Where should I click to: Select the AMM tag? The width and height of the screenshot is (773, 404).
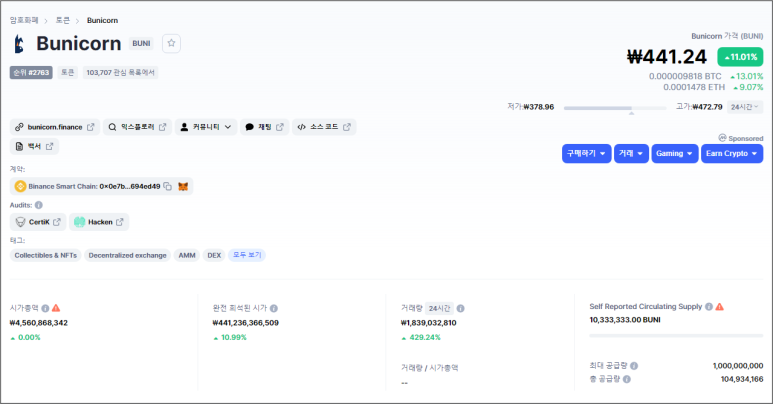187,256
